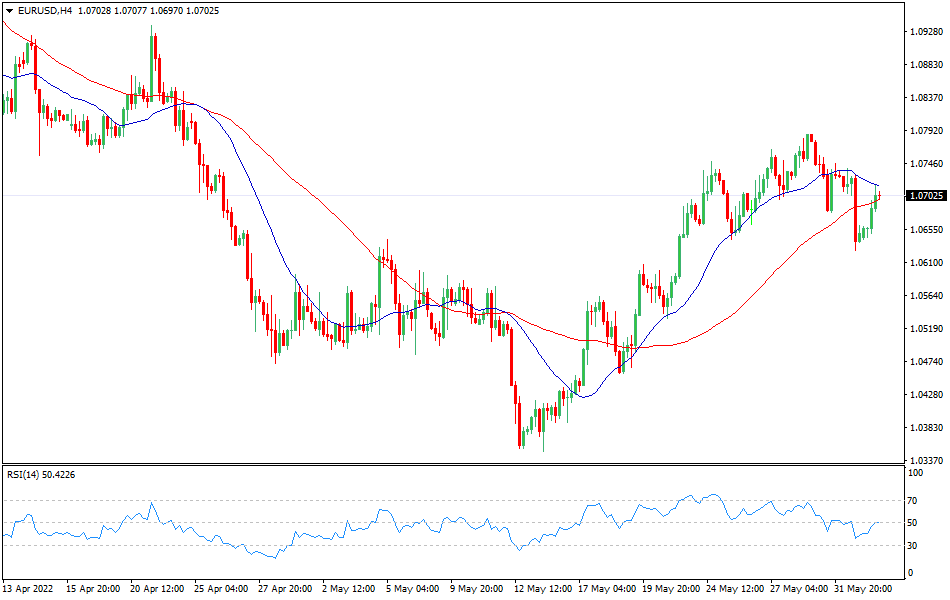This screenshot has height=600, width=950.
Task: Select the 31 May 20:00 time label
Action: coord(862,590)
